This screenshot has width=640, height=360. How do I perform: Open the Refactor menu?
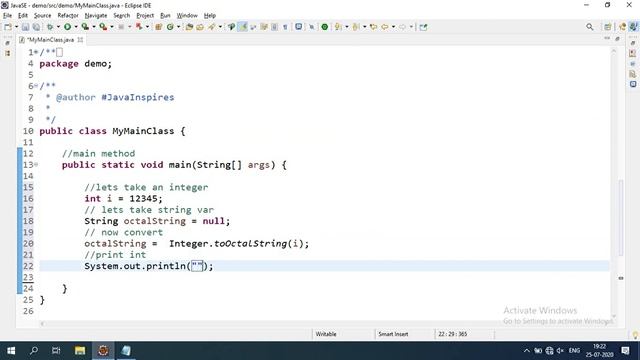click(x=68, y=16)
